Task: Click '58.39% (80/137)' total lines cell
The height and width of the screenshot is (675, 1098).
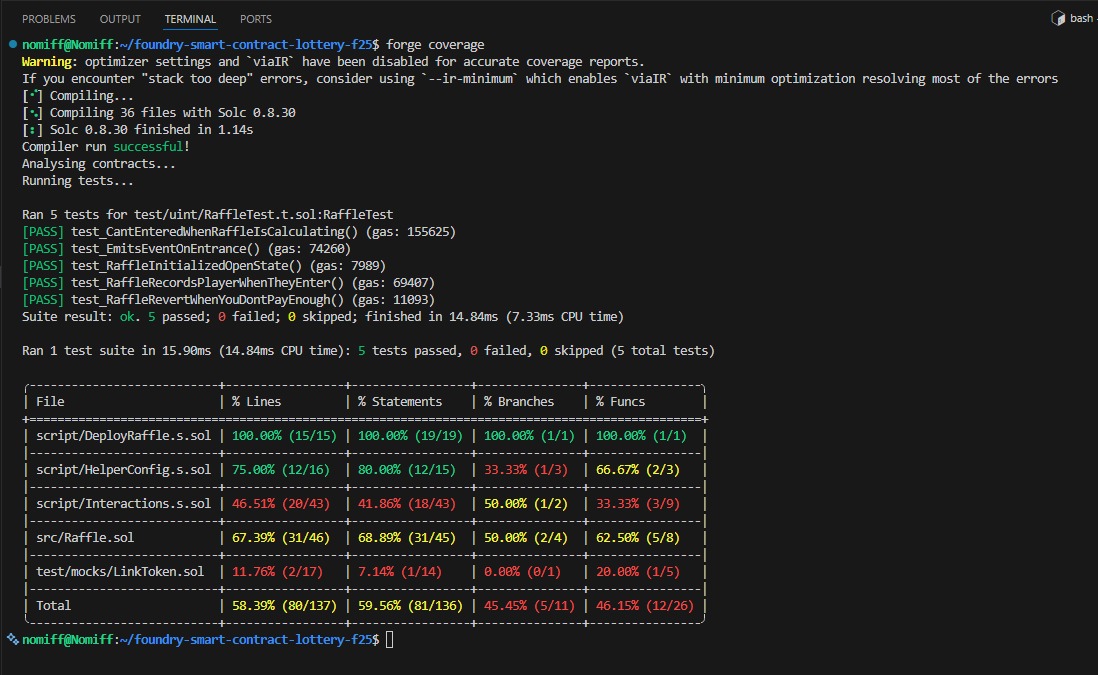Action: [x=284, y=606]
